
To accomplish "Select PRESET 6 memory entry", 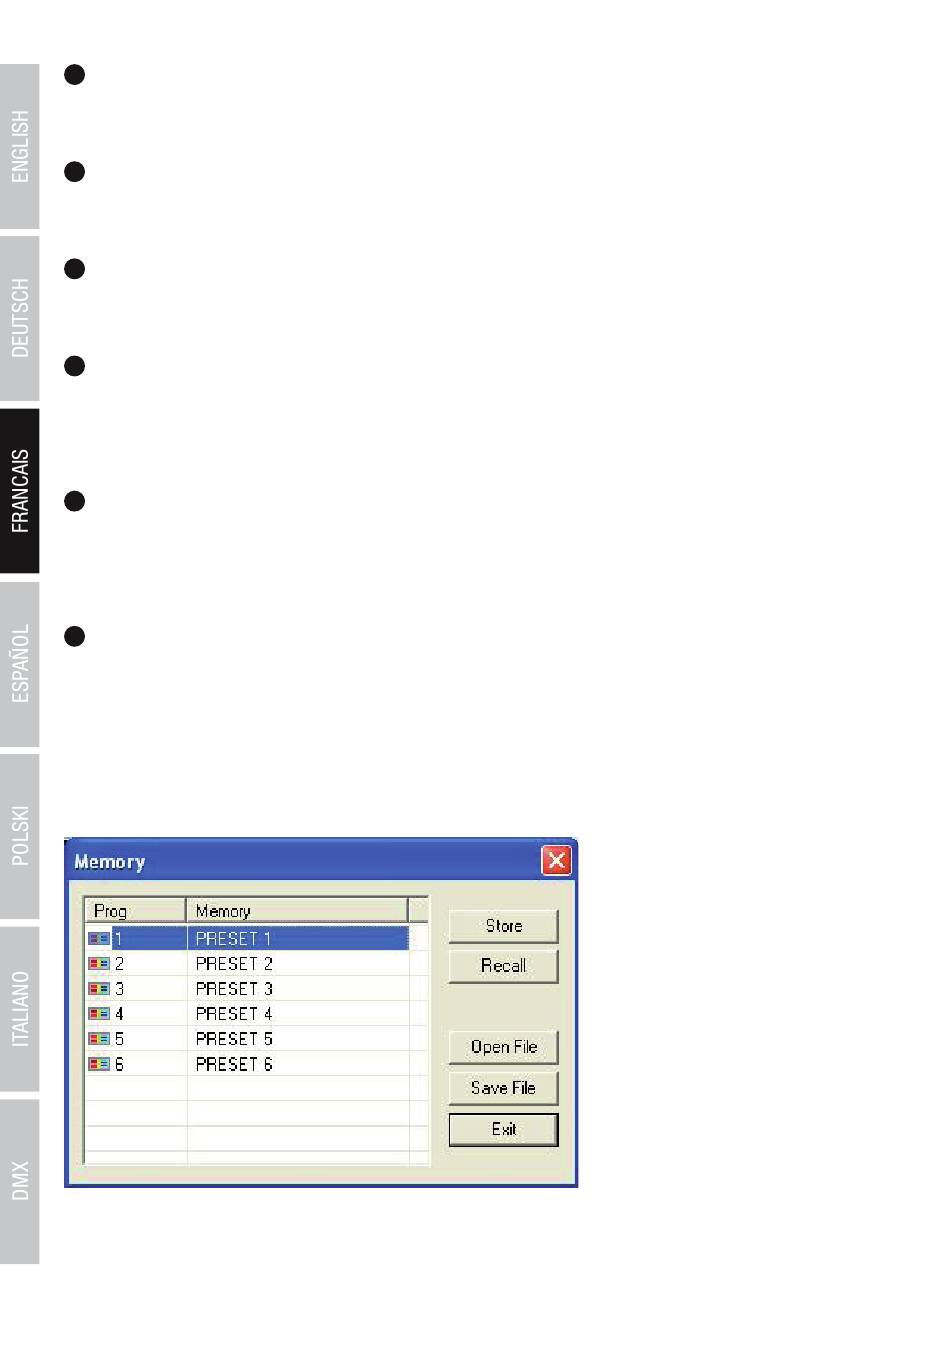I will point(234,1065).
